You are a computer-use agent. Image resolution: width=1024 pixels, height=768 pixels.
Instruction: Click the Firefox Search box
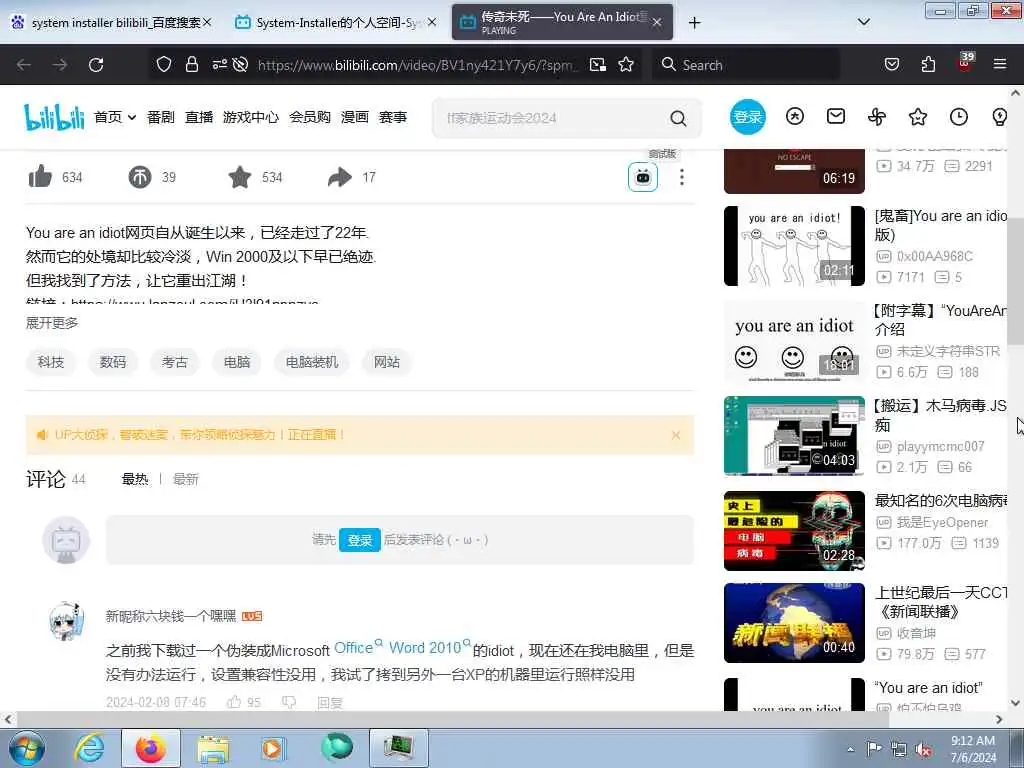(x=746, y=65)
